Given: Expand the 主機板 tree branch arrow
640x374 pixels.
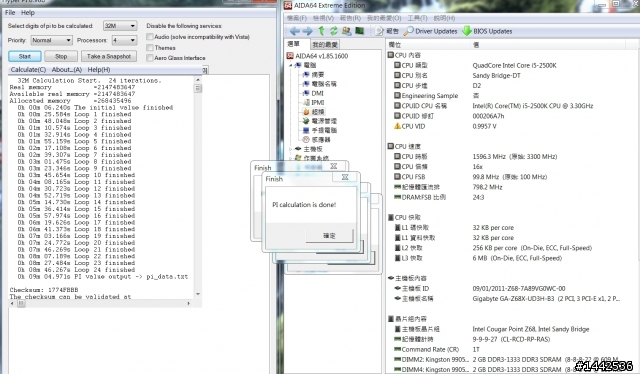Looking at the screenshot, I should tap(291, 149).
